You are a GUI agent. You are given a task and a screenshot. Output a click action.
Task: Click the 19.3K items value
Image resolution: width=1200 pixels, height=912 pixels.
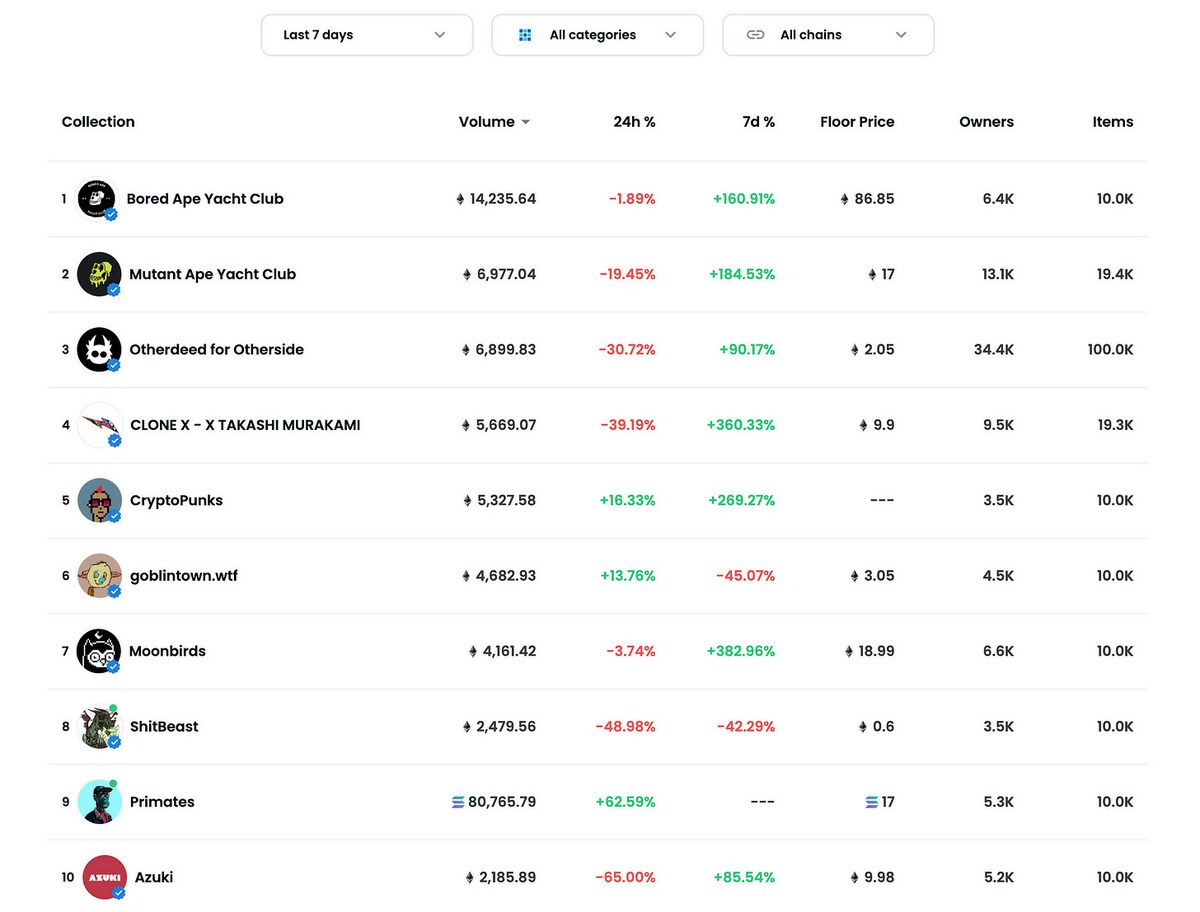click(1115, 425)
